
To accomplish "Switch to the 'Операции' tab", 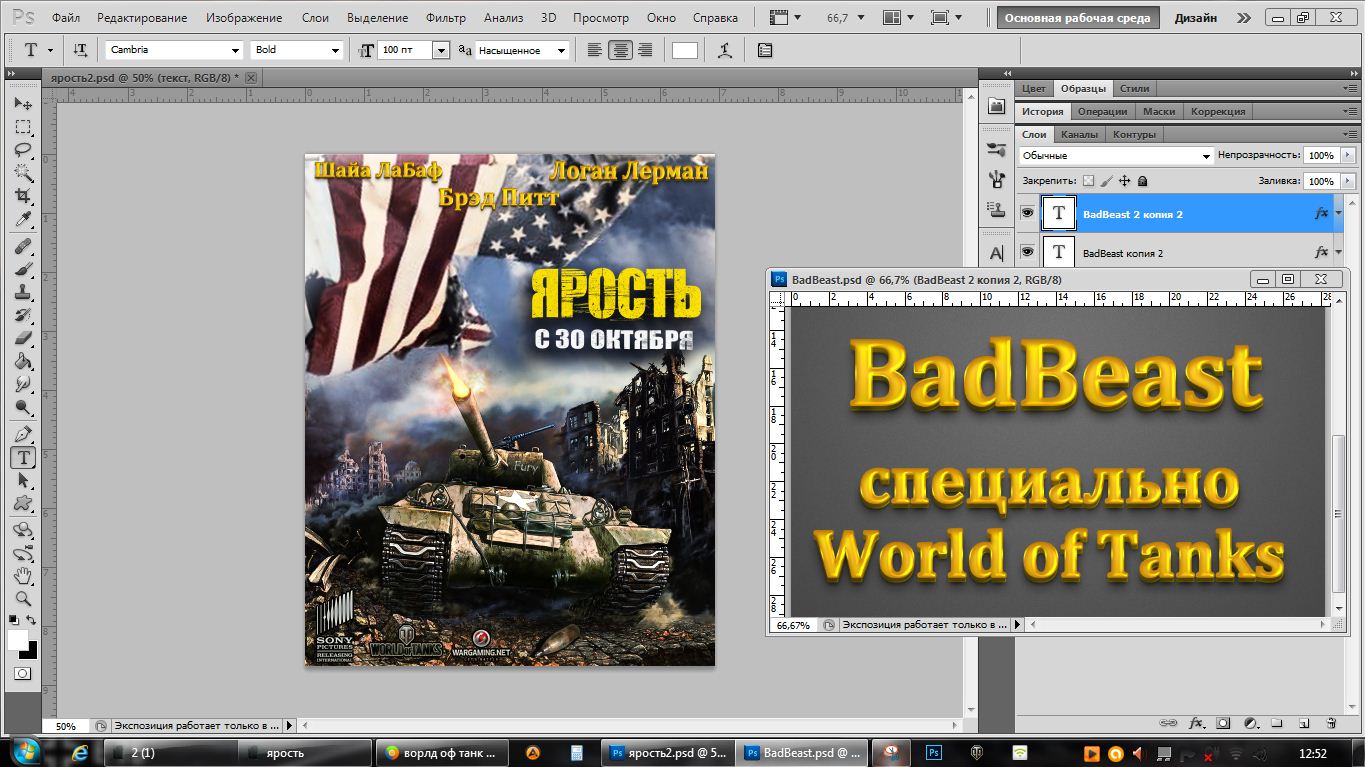I will click(1103, 111).
